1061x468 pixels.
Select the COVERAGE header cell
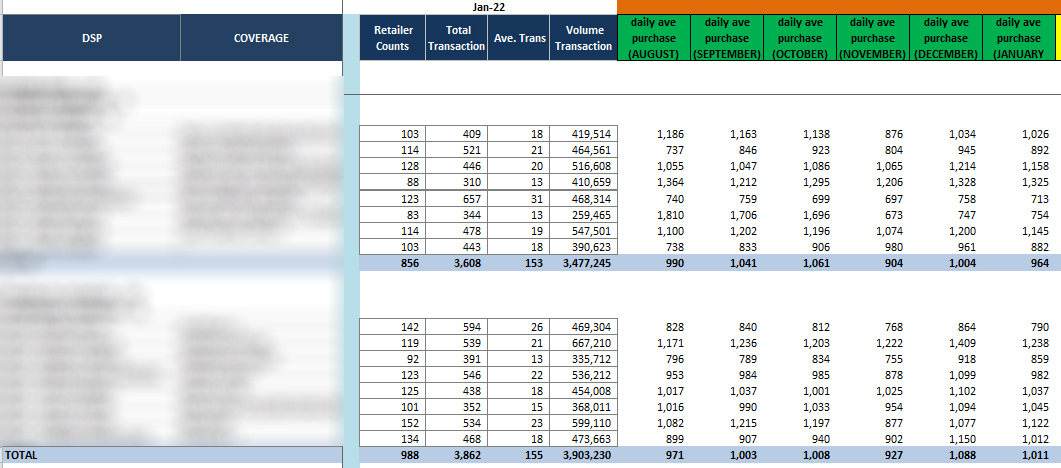(261, 38)
